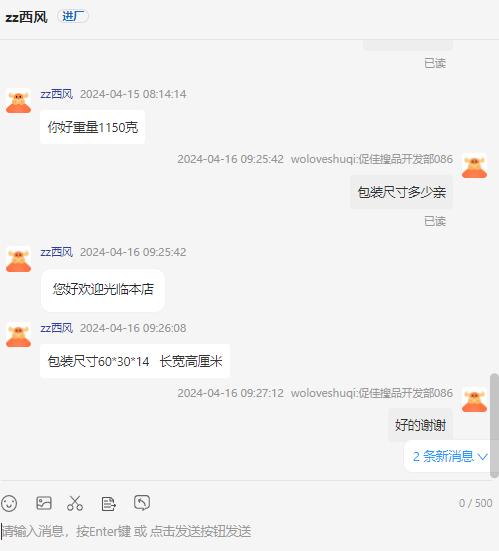Click the send image icon
Screen dimensions: 499x551
44,503
